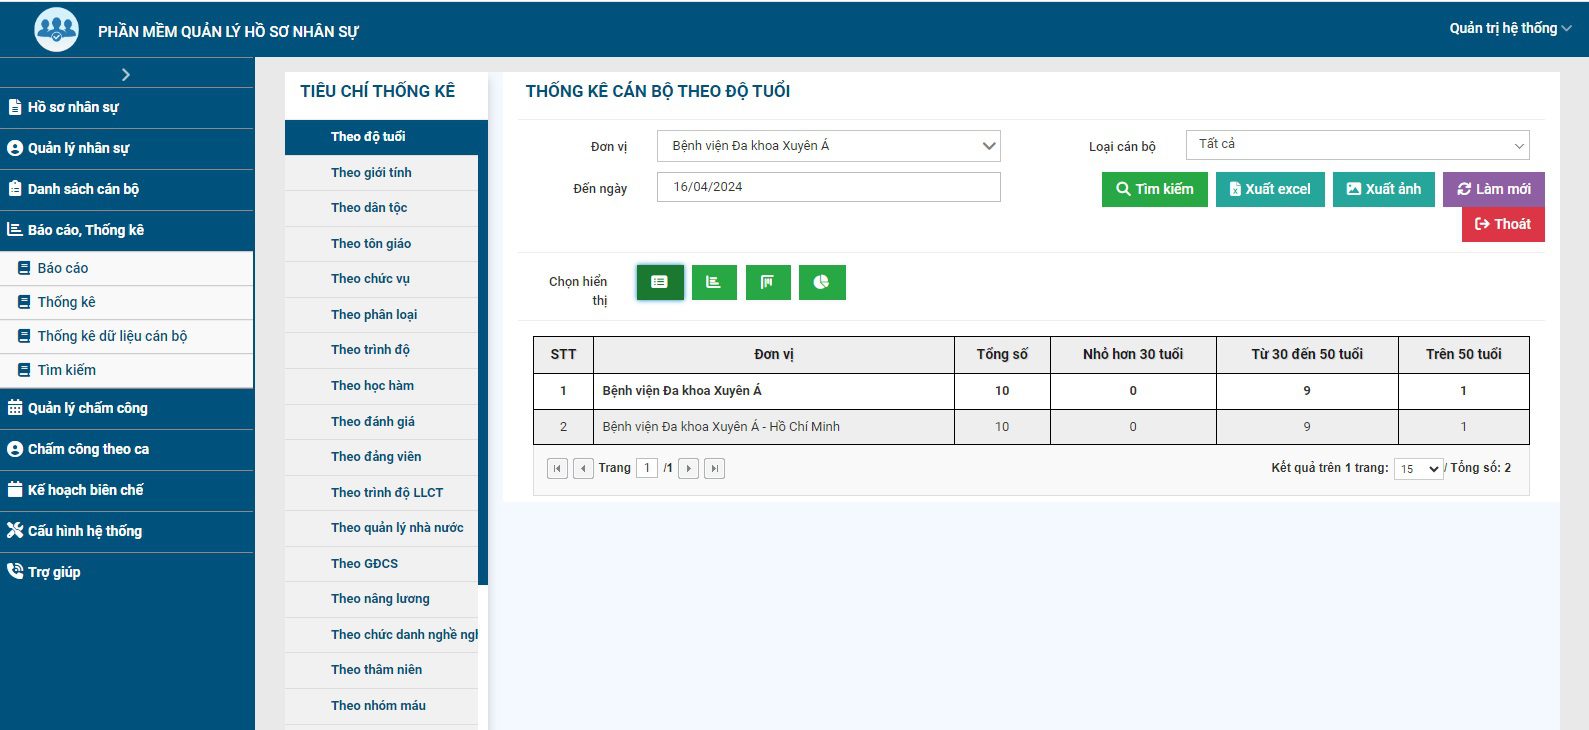Click the Tìm kiếm search button
The image size is (1589, 730).
point(1154,189)
